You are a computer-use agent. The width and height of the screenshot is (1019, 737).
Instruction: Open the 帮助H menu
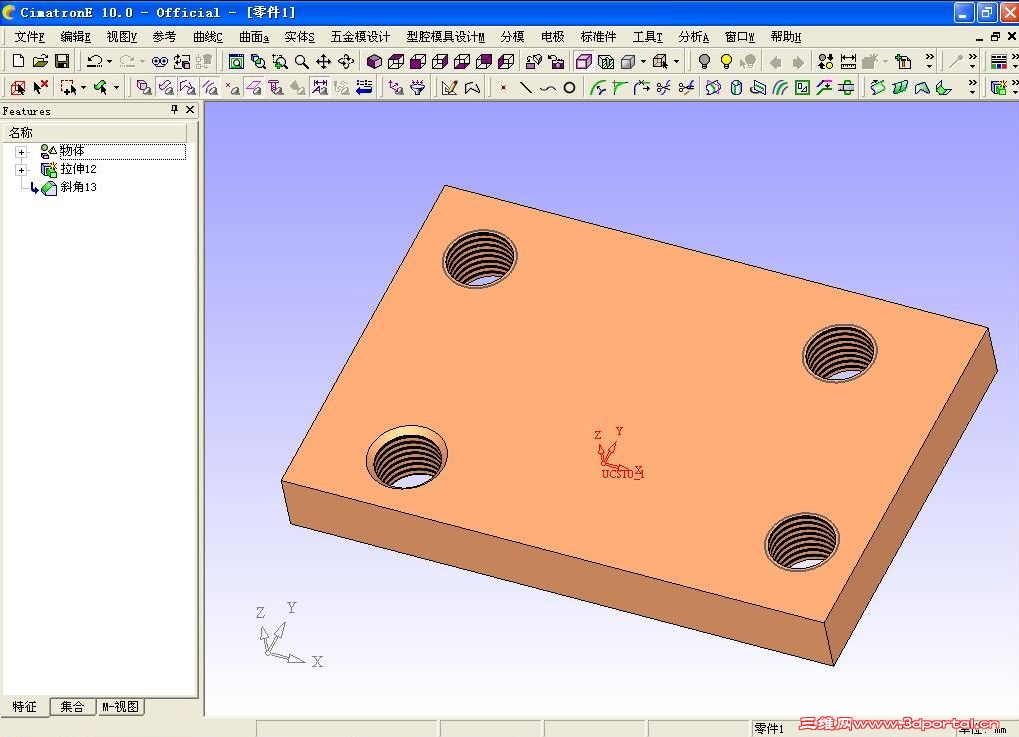coord(786,37)
